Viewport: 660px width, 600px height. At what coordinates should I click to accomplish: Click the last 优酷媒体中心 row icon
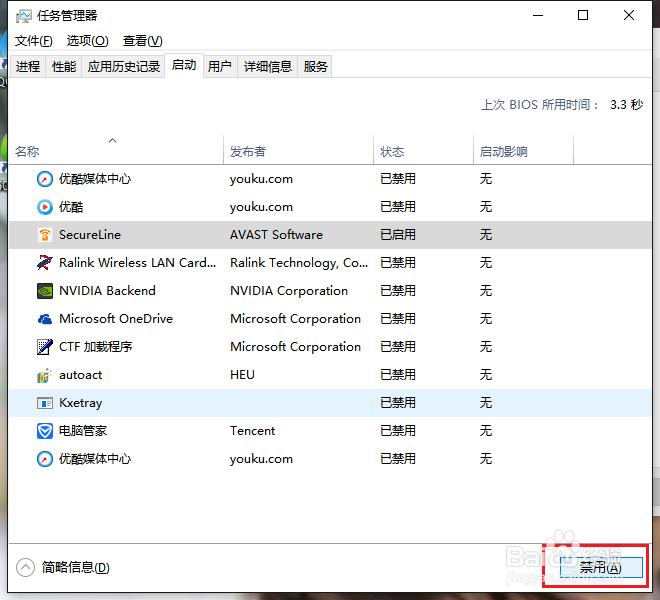pyautogui.click(x=45, y=459)
